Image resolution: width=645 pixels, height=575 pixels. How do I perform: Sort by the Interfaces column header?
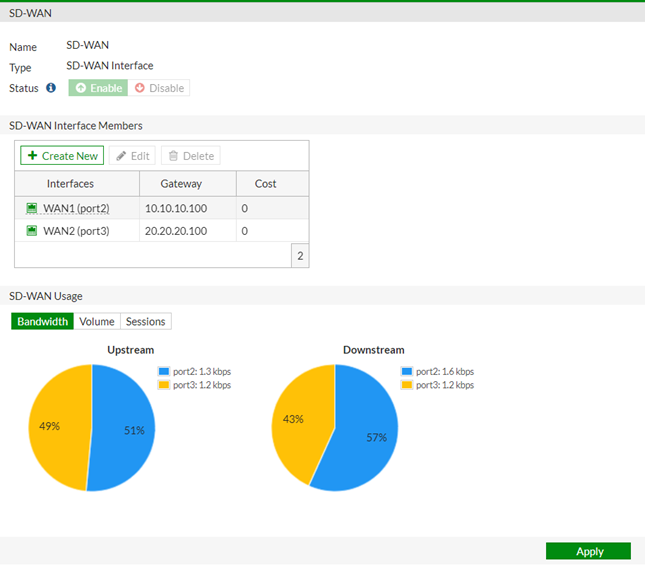tap(70, 184)
